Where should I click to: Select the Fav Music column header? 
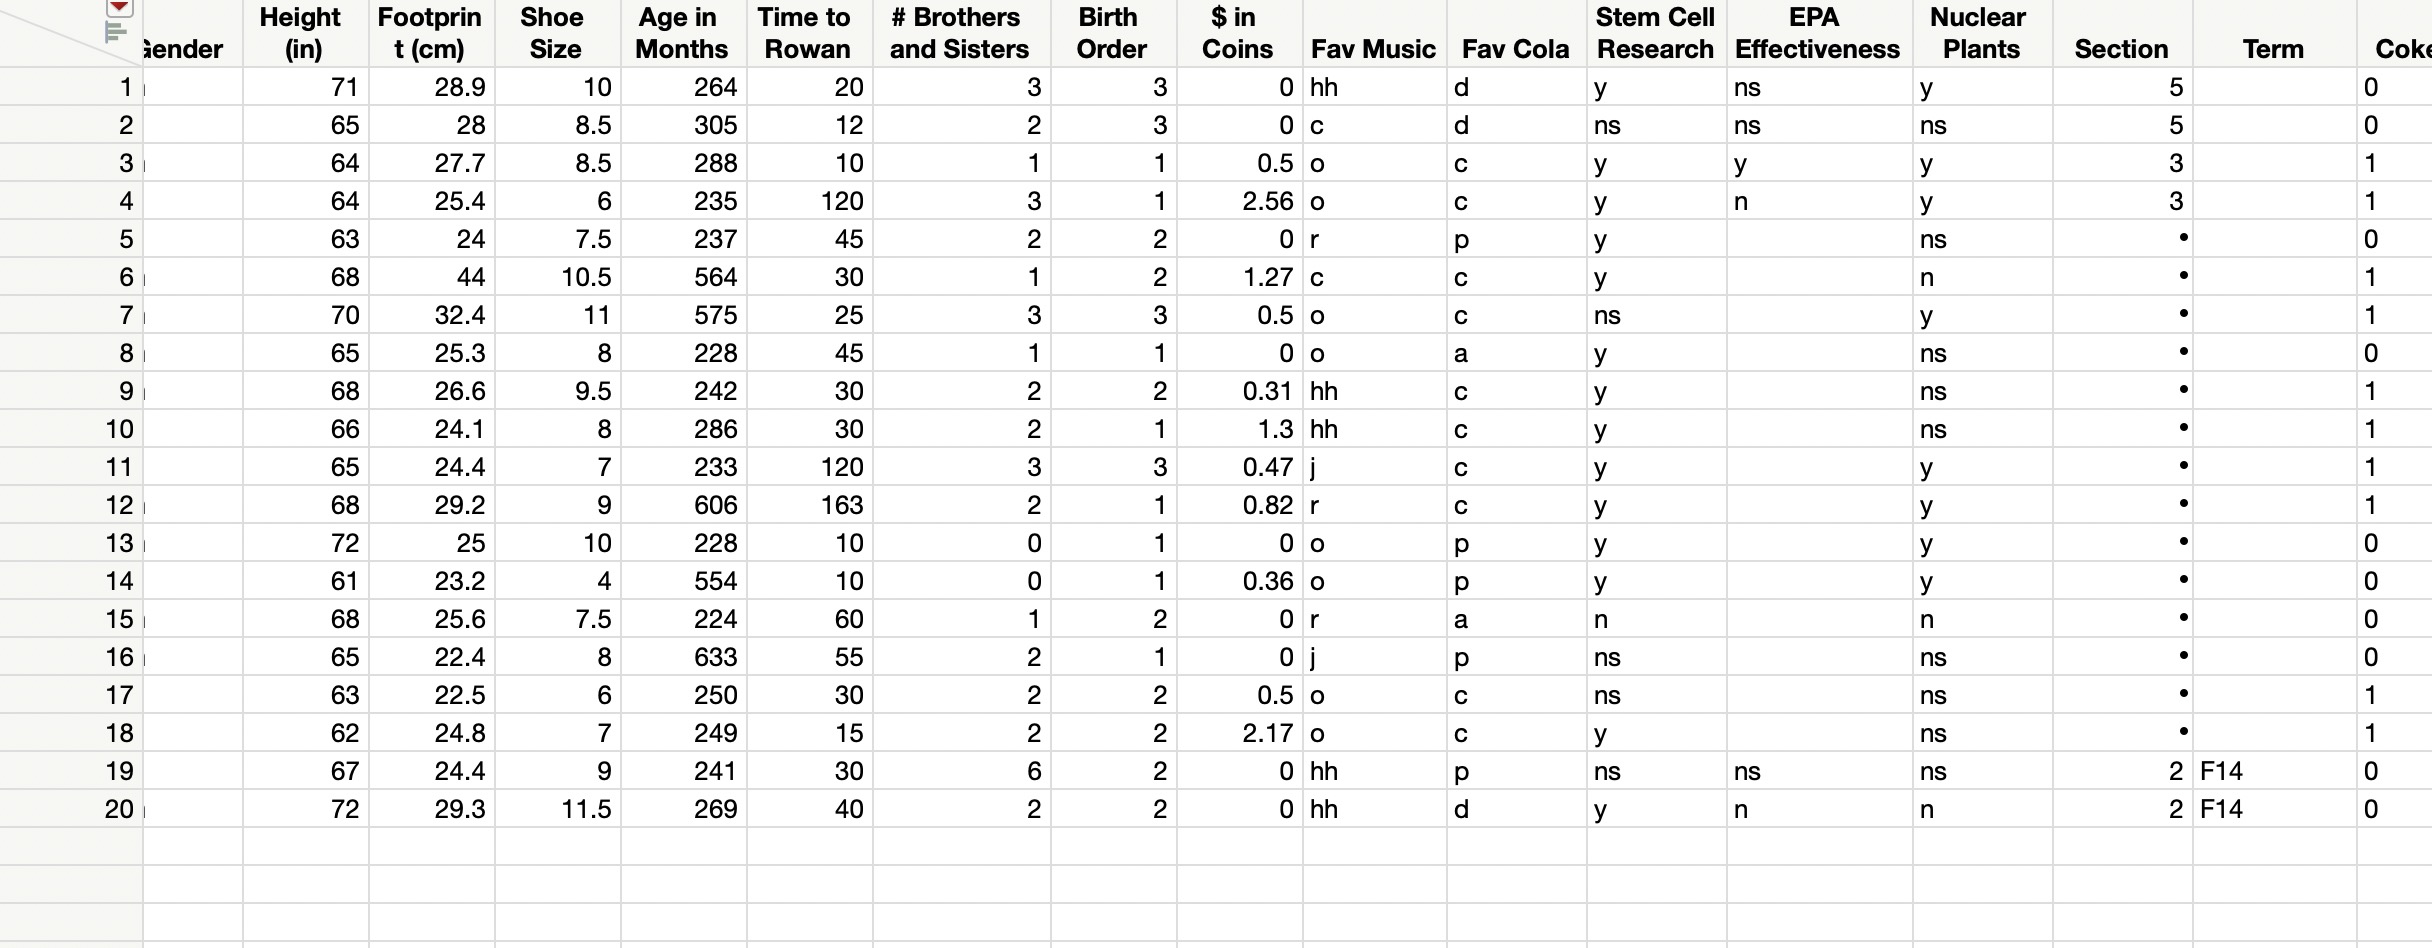click(x=1372, y=48)
